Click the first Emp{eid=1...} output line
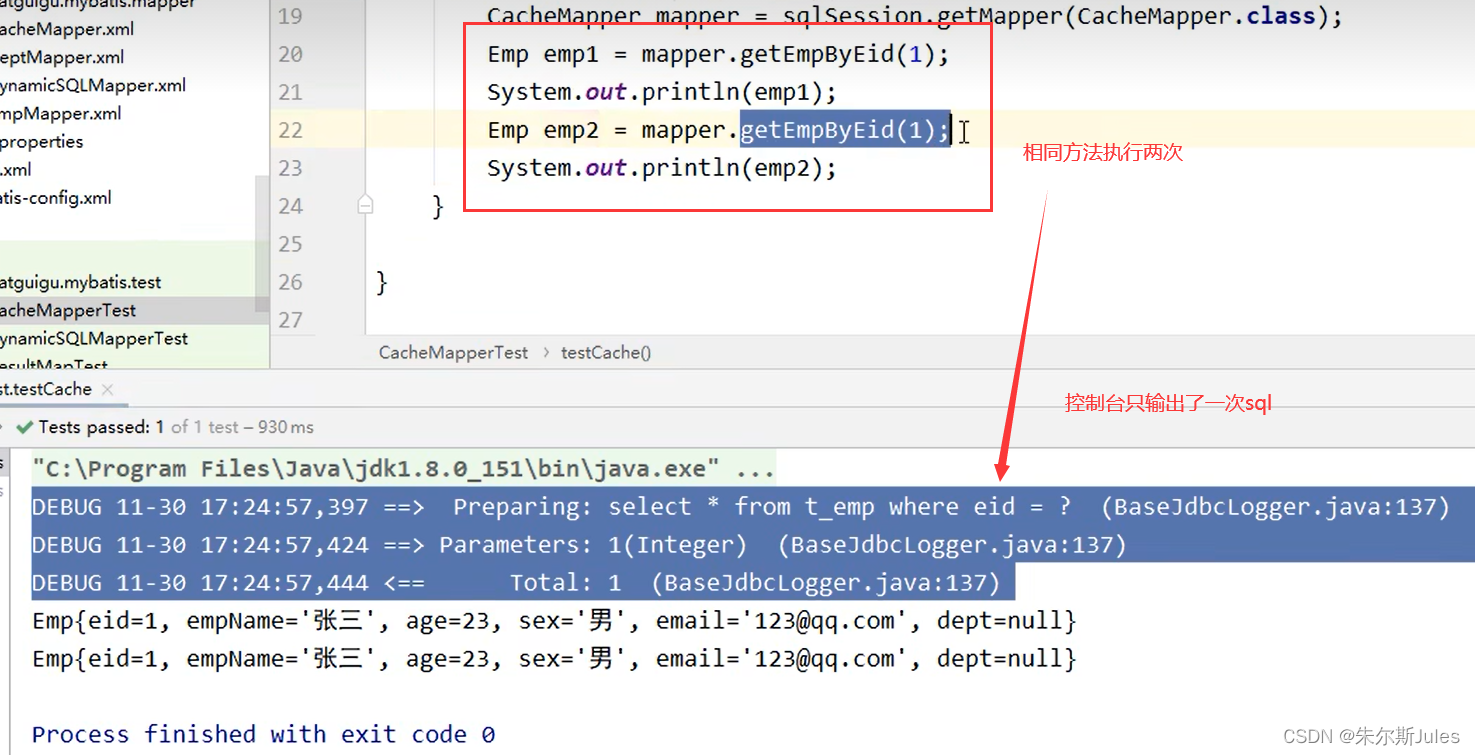The height and width of the screenshot is (755, 1475). [554, 620]
